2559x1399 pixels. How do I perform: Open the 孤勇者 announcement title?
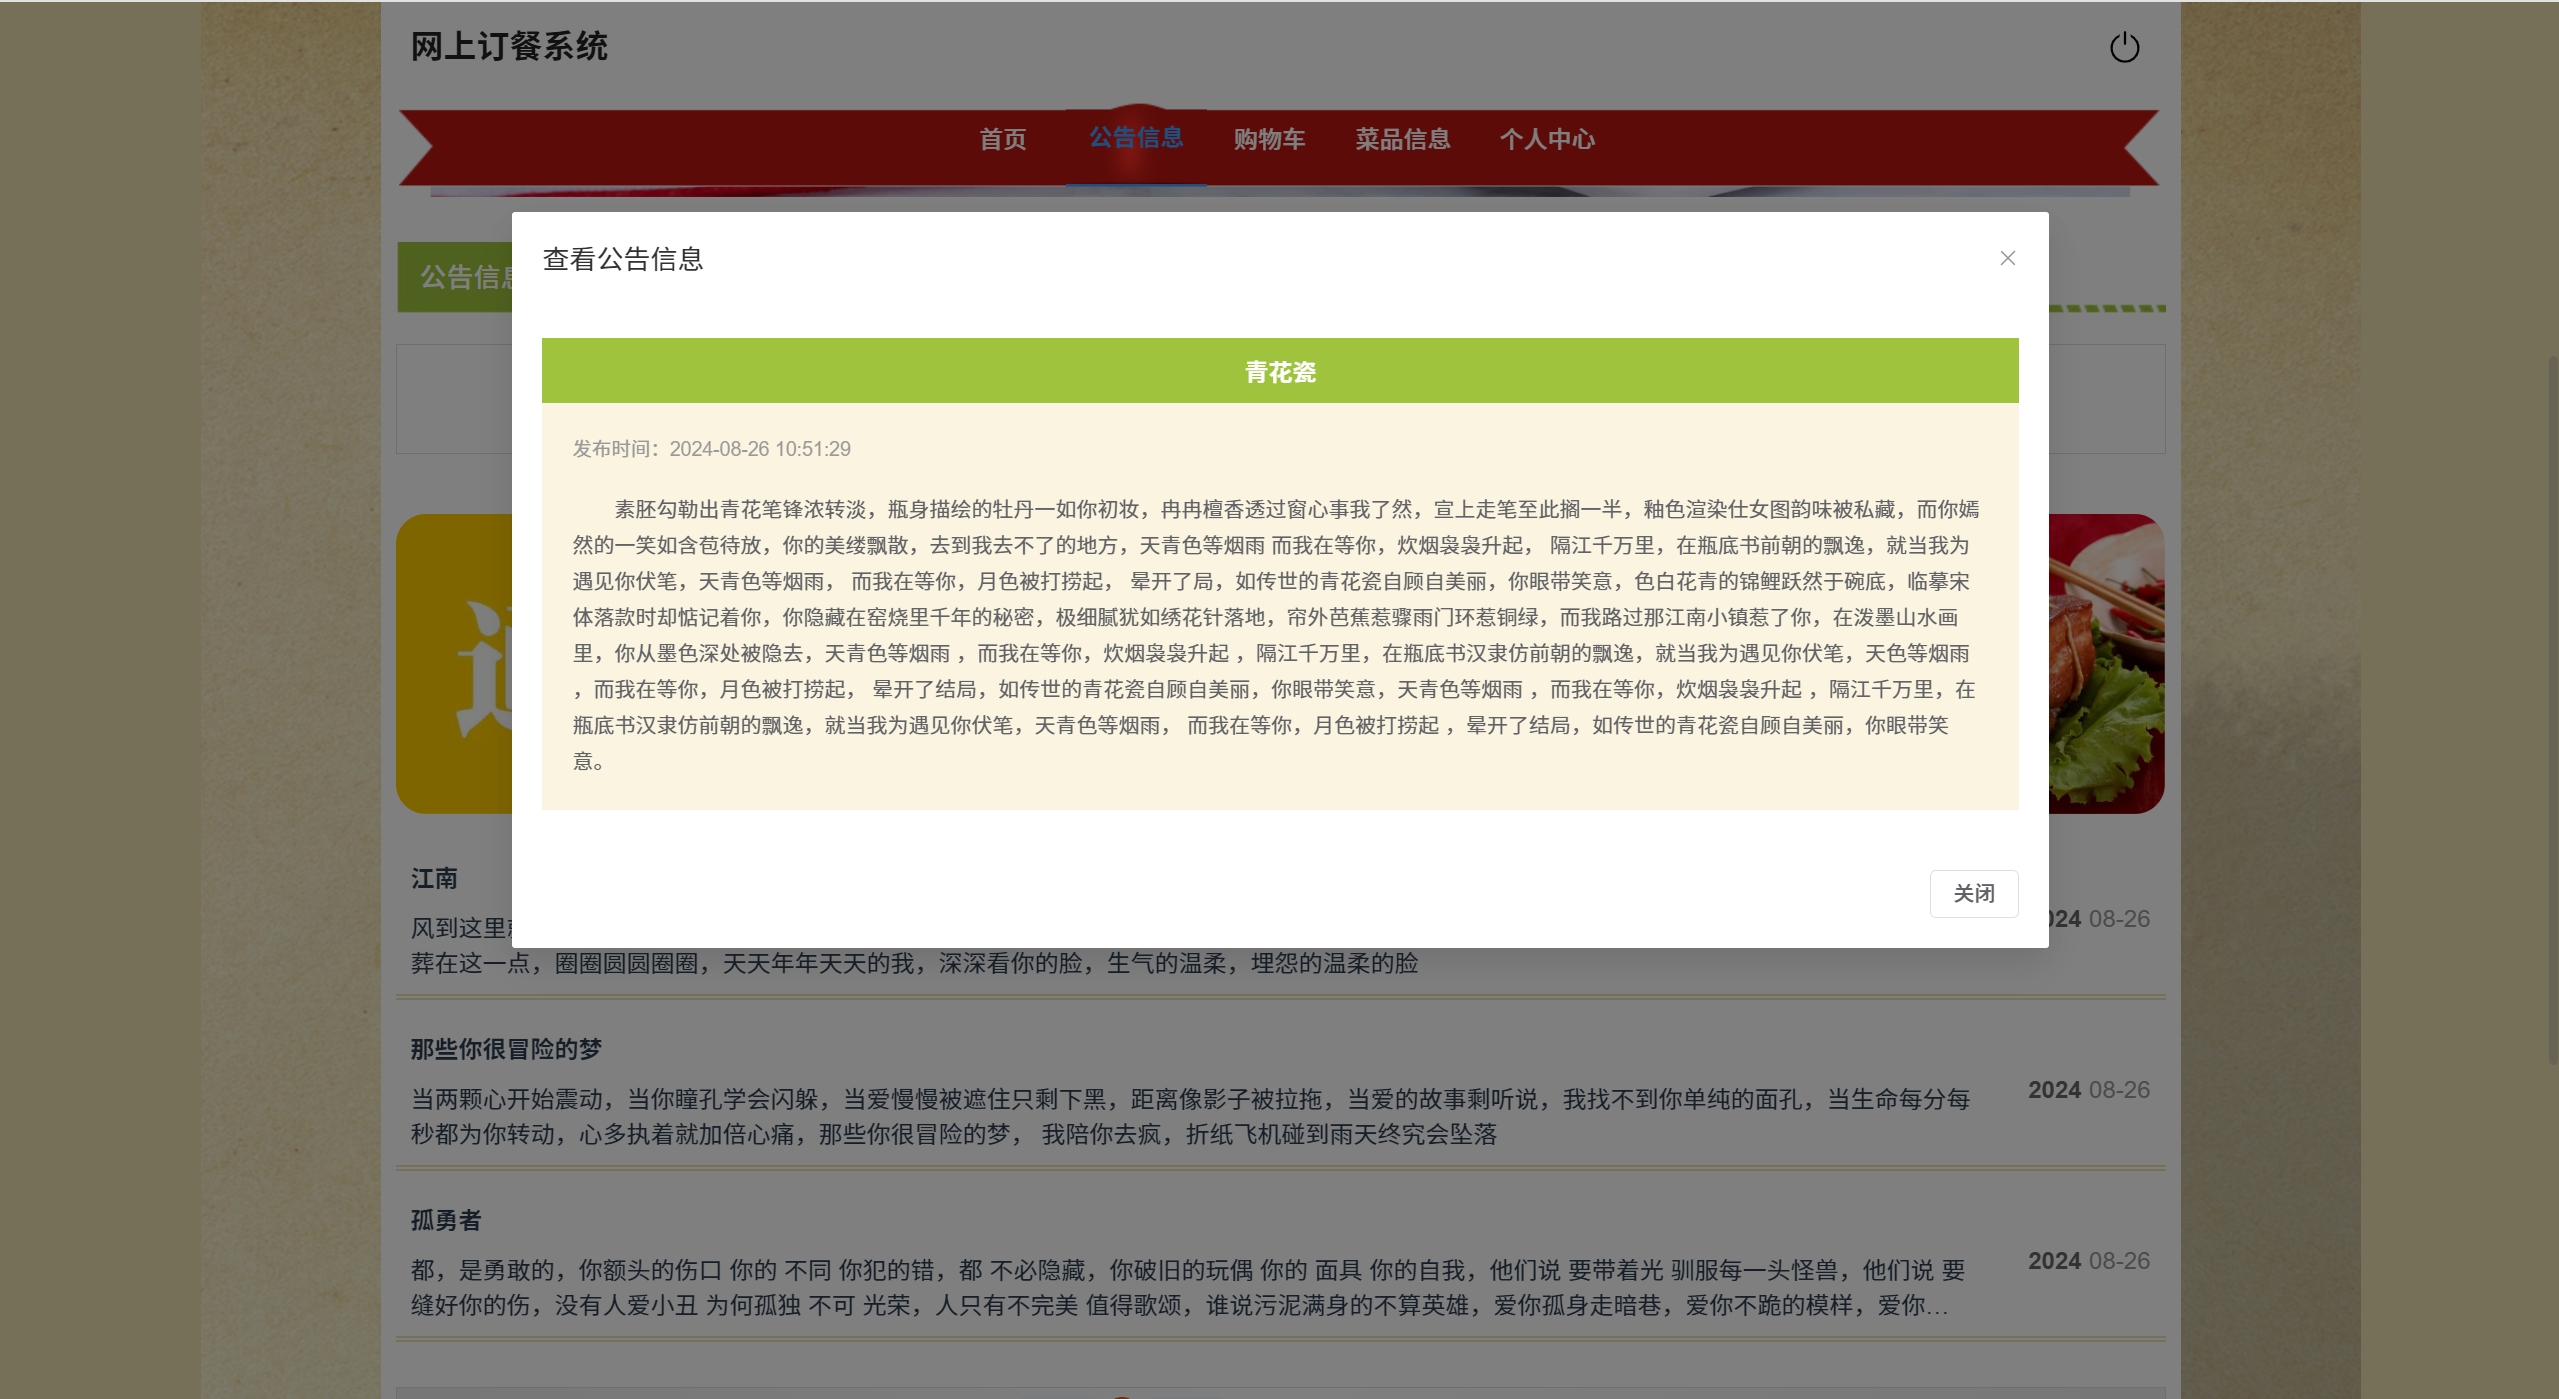[x=446, y=1220]
